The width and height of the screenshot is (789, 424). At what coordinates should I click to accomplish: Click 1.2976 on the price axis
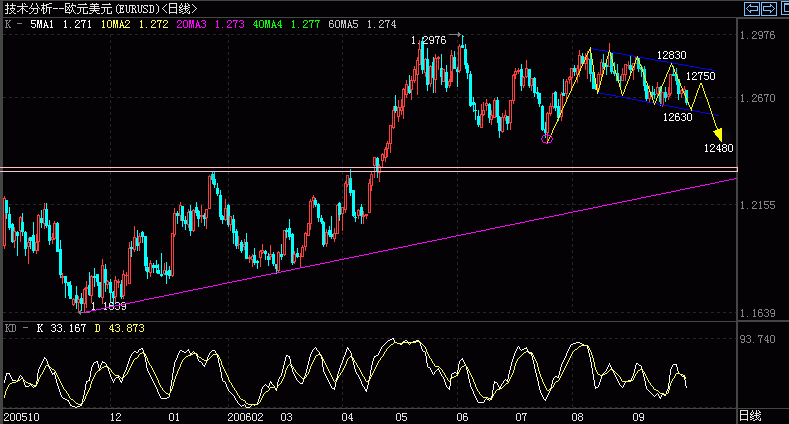click(757, 35)
